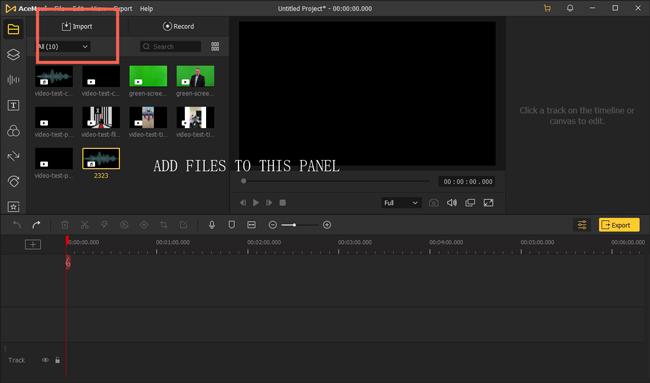Image resolution: width=650 pixels, height=383 pixels.
Task: Switch to the Import tab
Action: coord(77,26)
